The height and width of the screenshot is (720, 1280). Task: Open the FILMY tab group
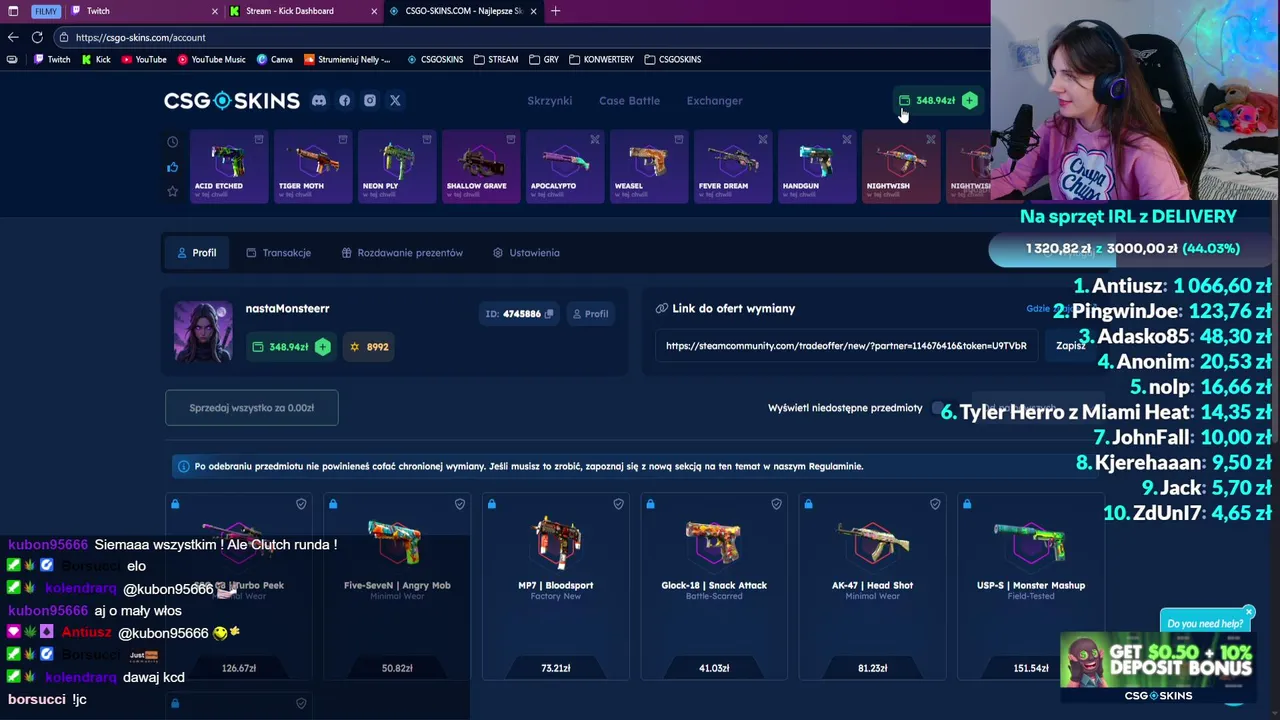pyautogui.click(x=45, y=11)
